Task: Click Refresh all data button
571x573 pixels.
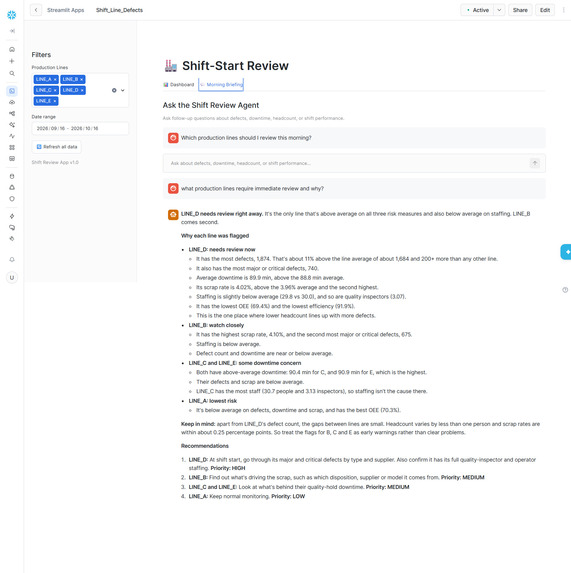Action: pyautogui.click(x=57, y=147)
